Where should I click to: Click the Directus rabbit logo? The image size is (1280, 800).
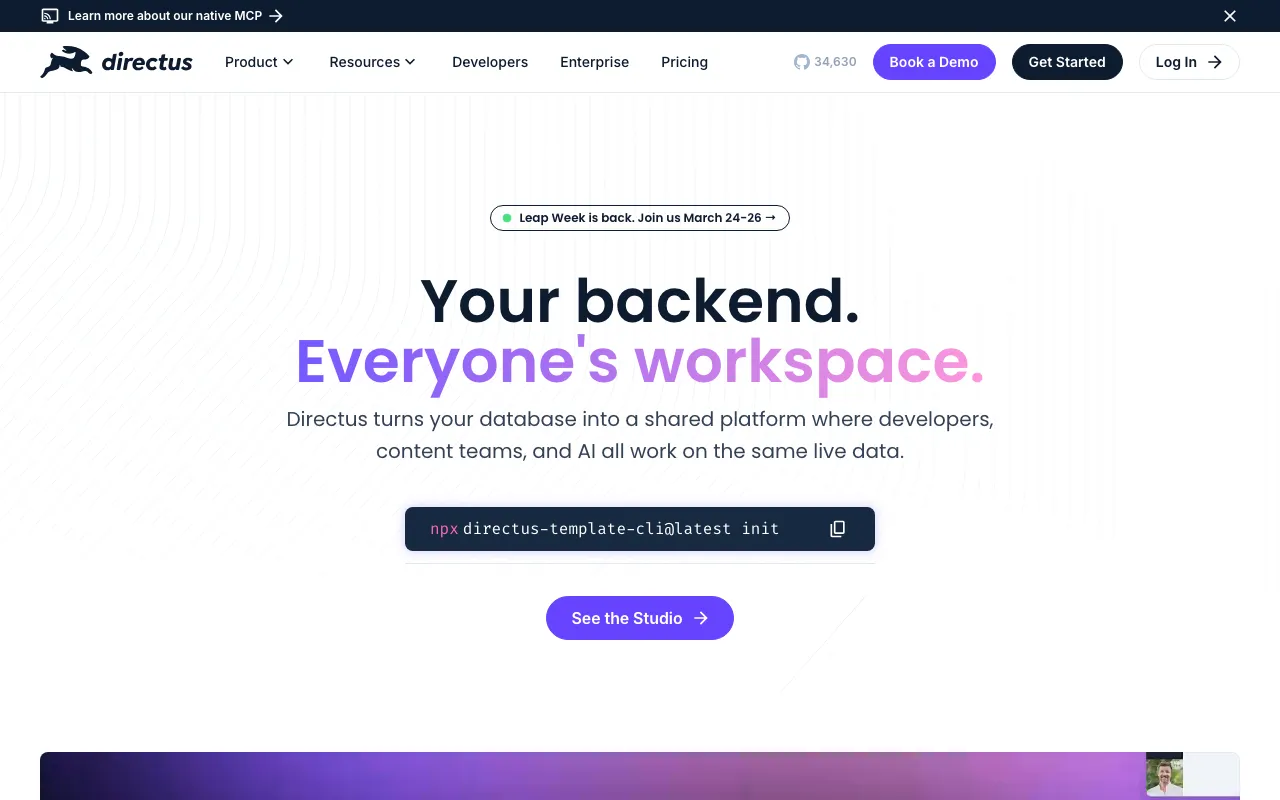[x=63, y=61]
